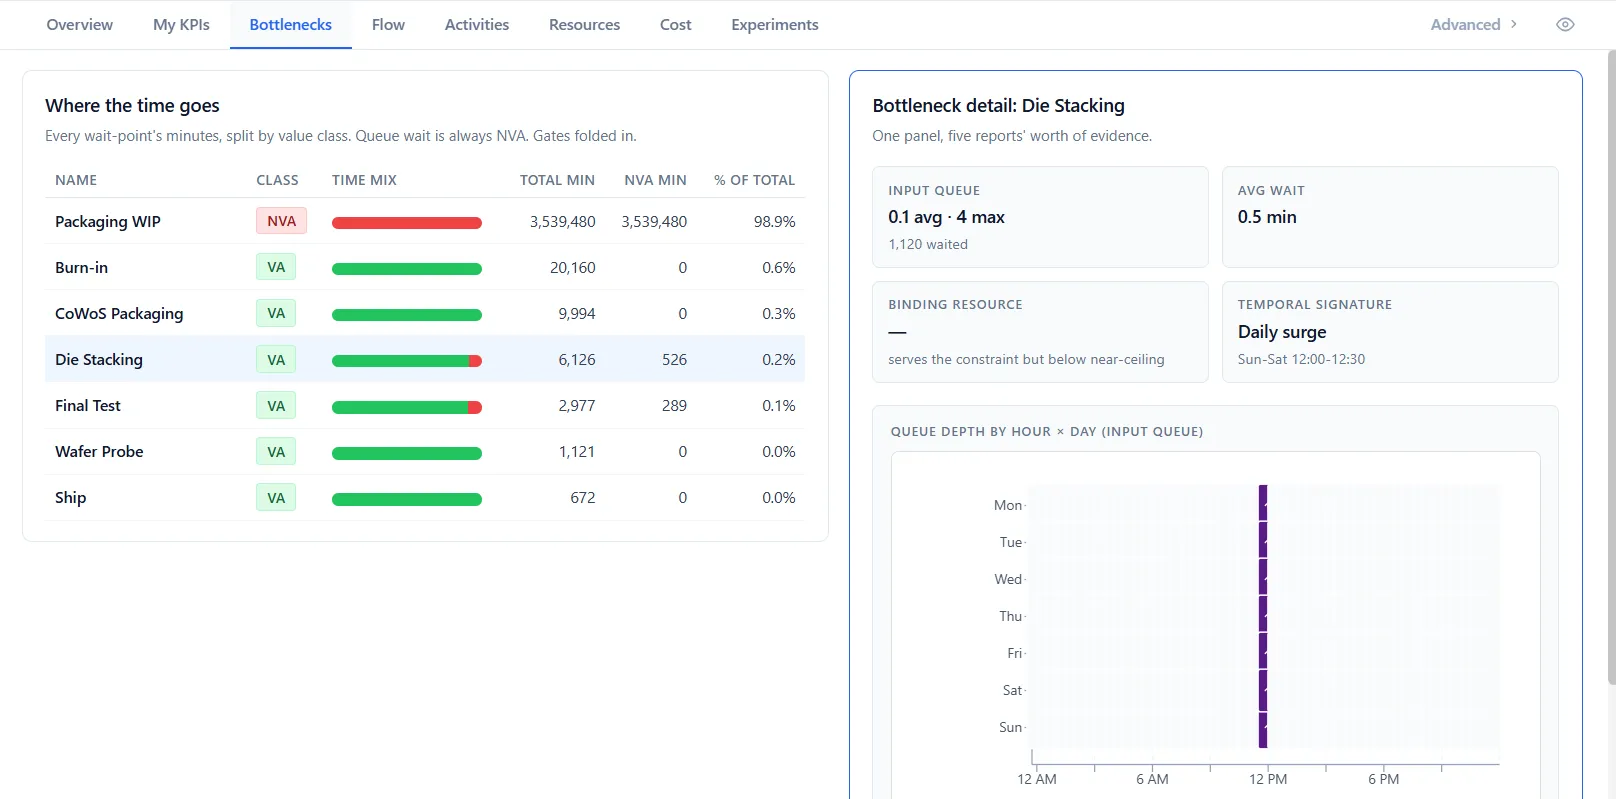Click Thursday's noon heatmap cell
Screen dimensions: 1616x799
click(1263, 614)
